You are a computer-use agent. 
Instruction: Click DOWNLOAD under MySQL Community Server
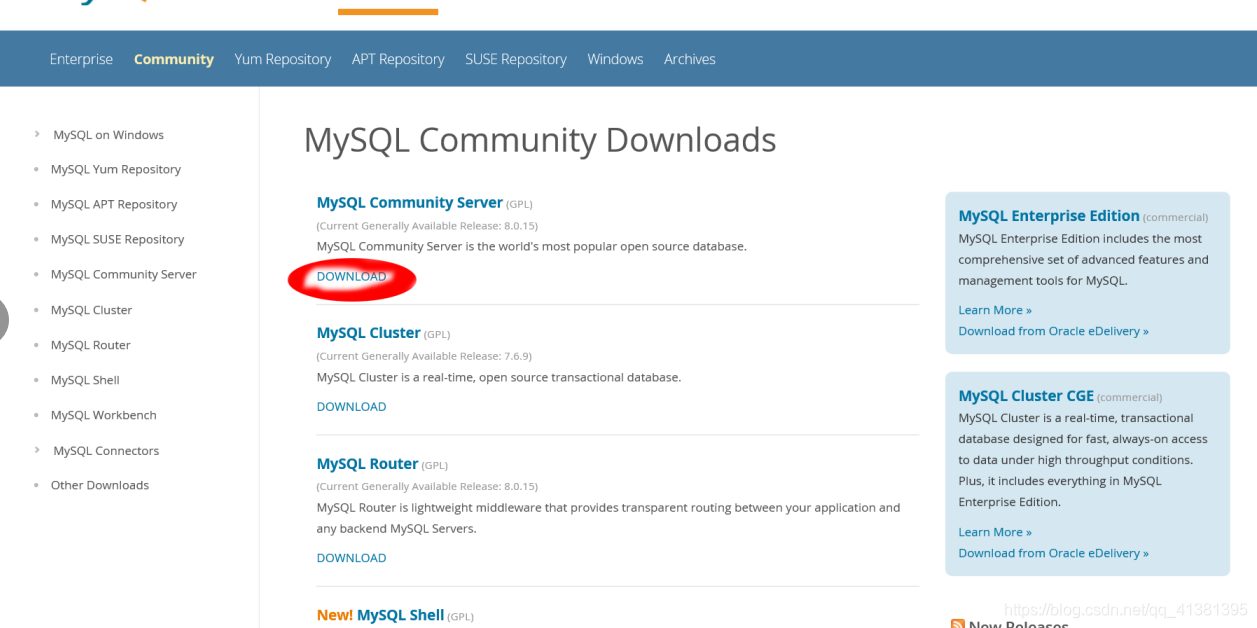[x=351, y=276]
